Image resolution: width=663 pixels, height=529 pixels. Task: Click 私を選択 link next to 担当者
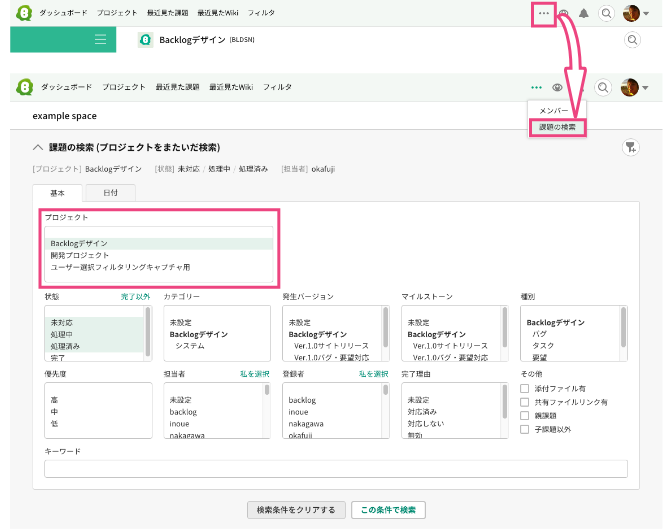(255, 374)
